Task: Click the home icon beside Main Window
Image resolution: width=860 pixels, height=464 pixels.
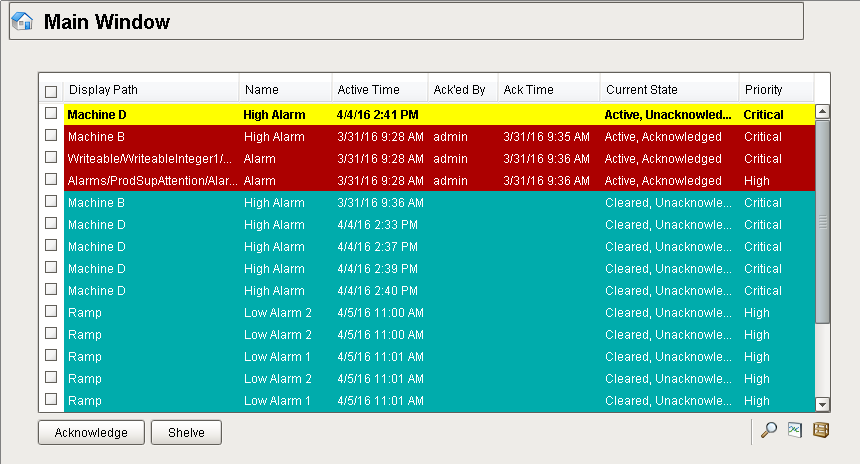Action: pos(22,21)
